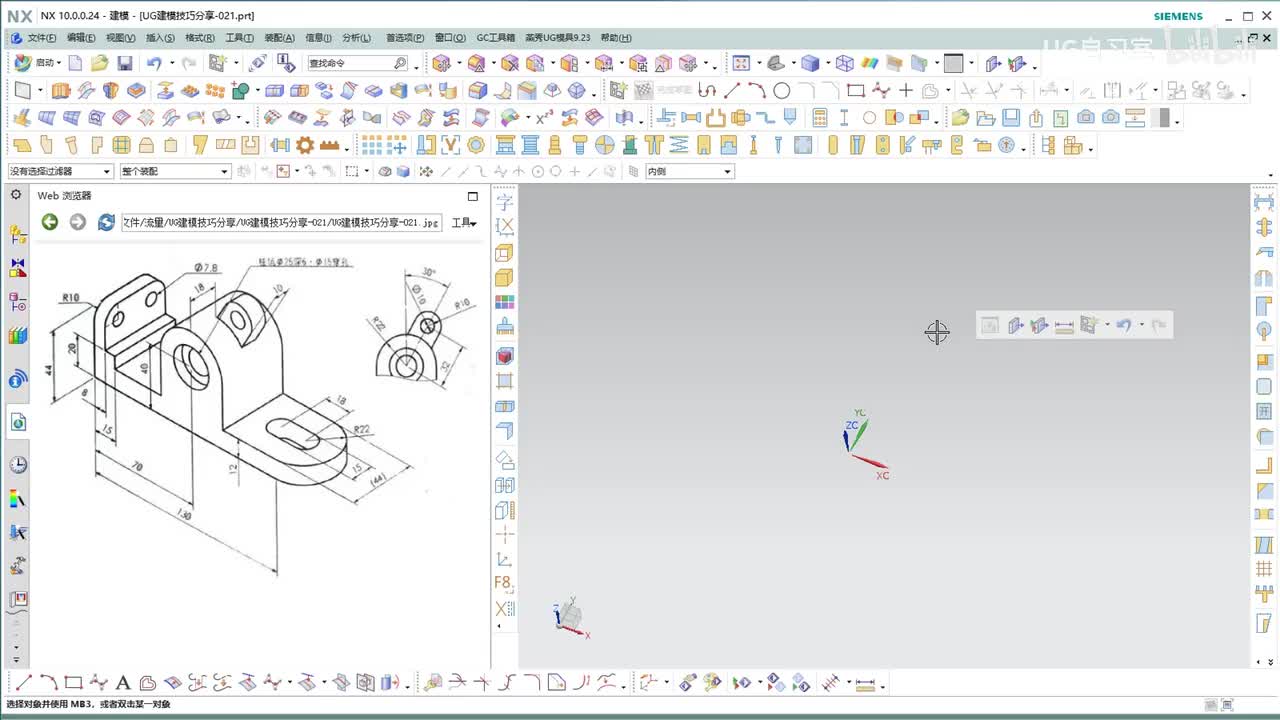
Task: Open the 文件(F) menu
Action: [x=41, y=38]
